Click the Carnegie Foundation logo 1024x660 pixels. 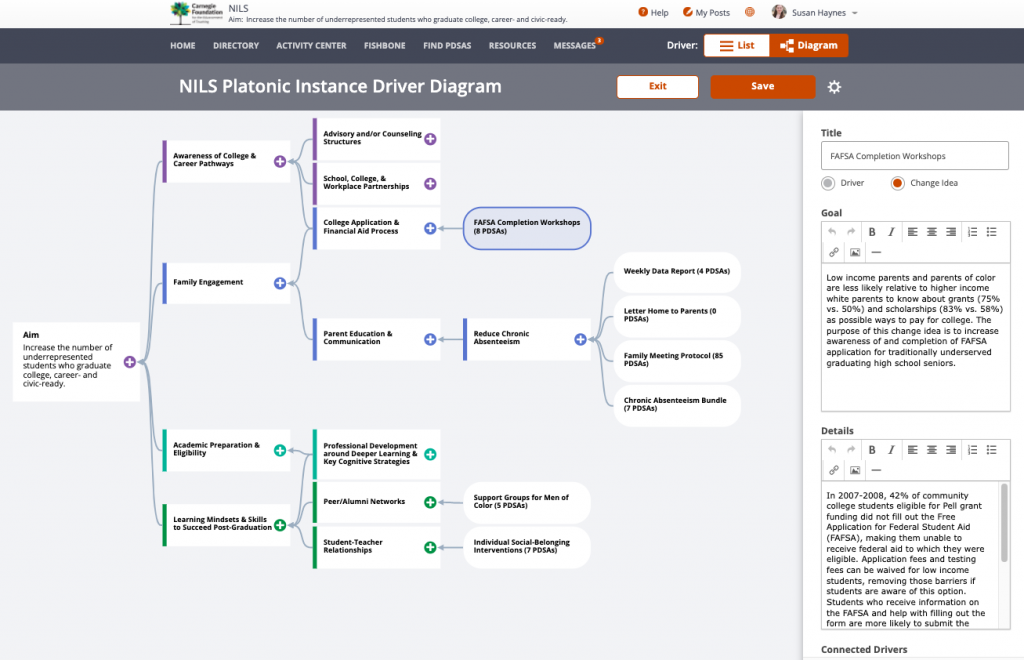pyautogui.click(x=197, y=13)
